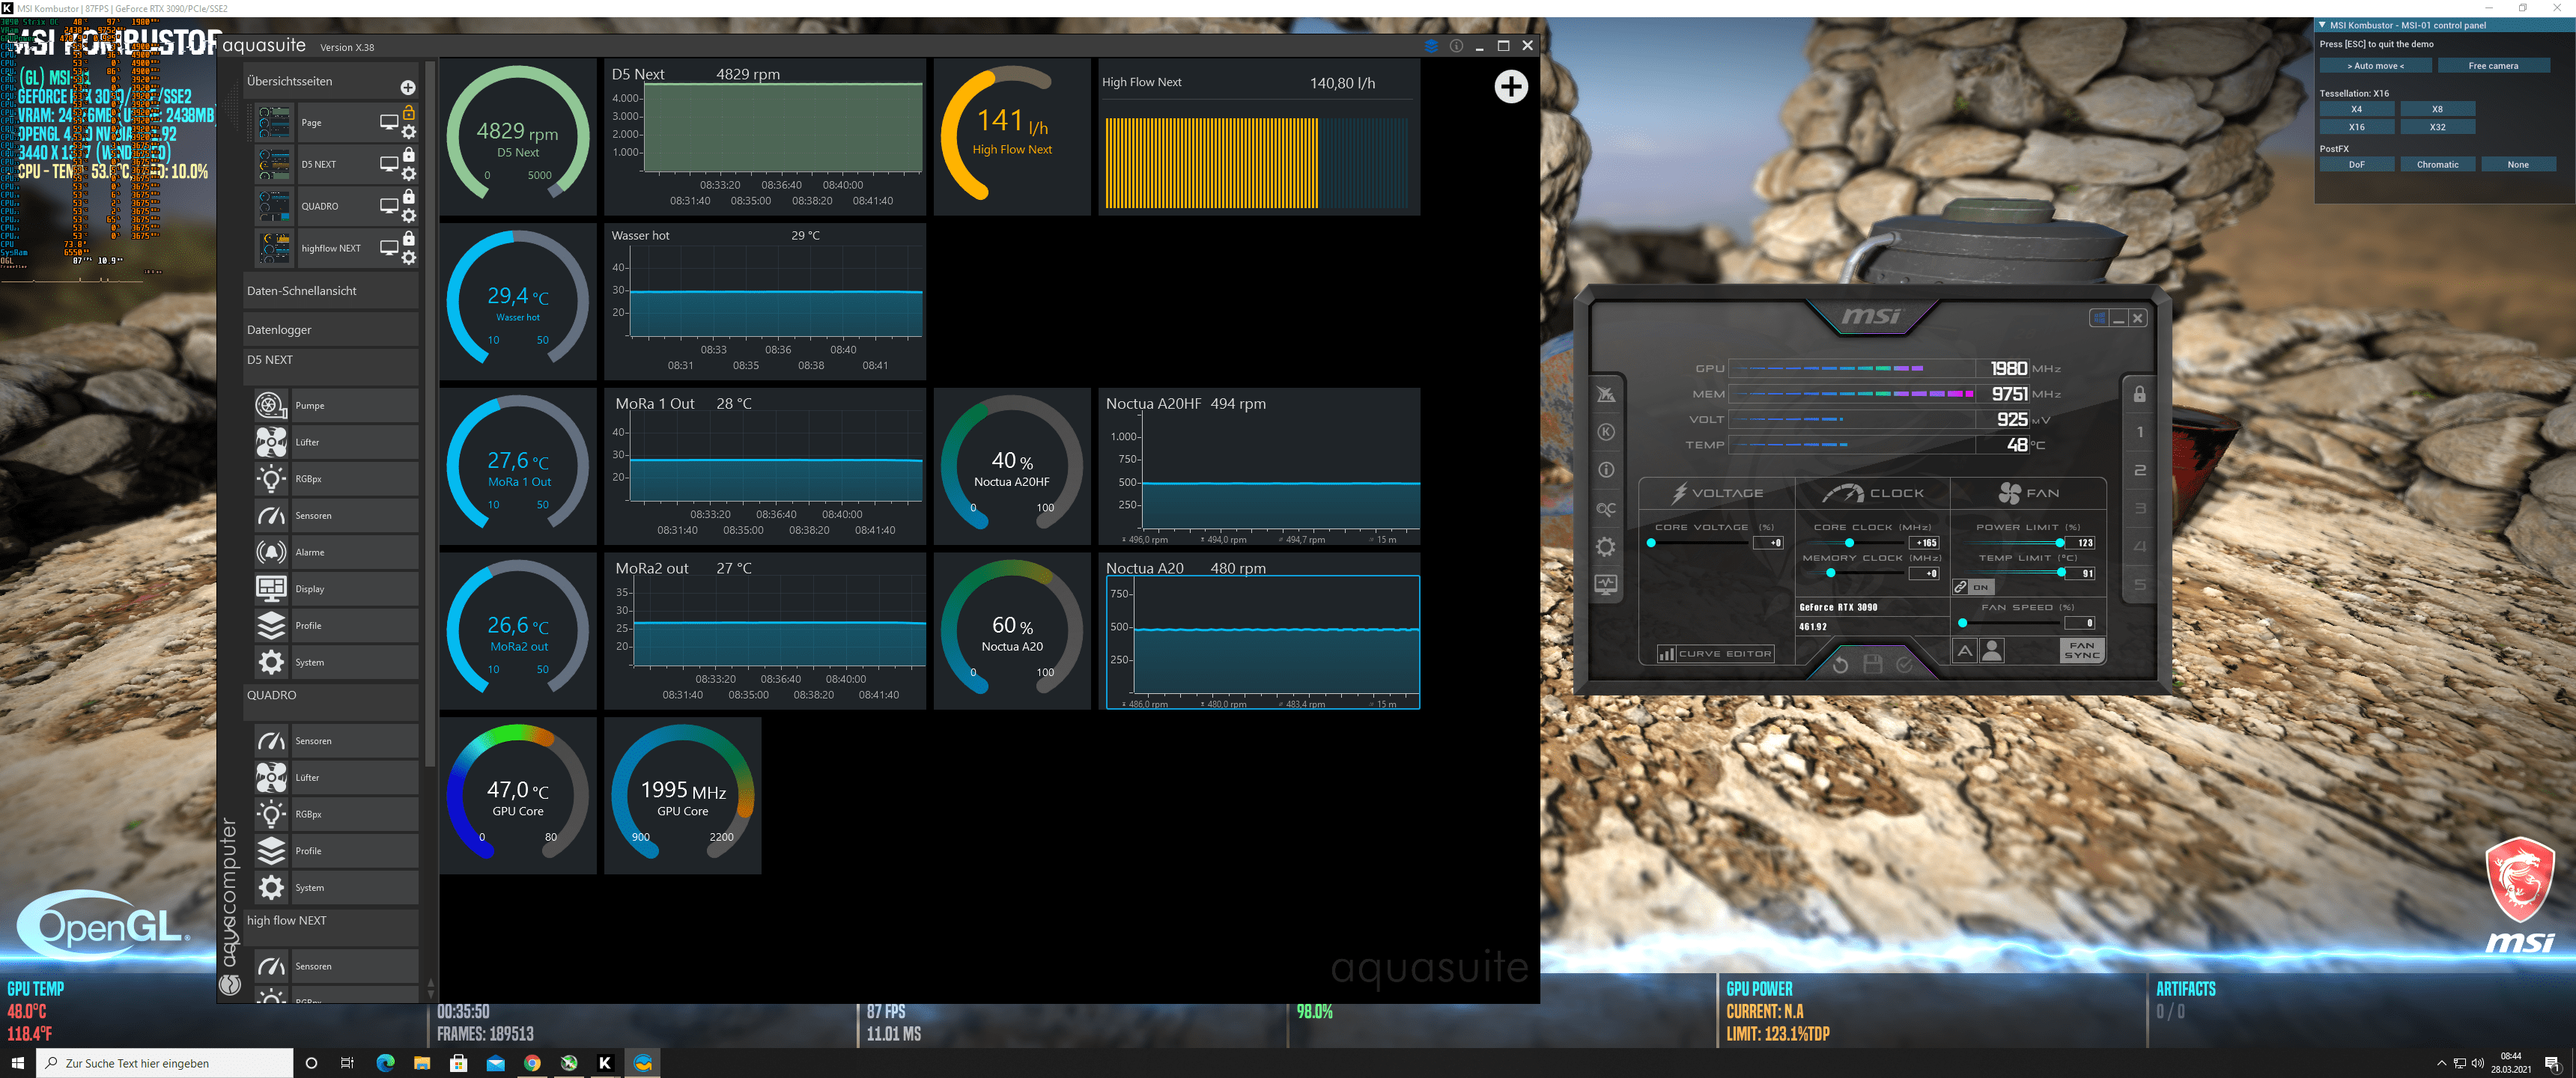Click Afterburner save profile floppy icon
Viewport: 2576px width, 1078px height.
tap(1873, 665)
